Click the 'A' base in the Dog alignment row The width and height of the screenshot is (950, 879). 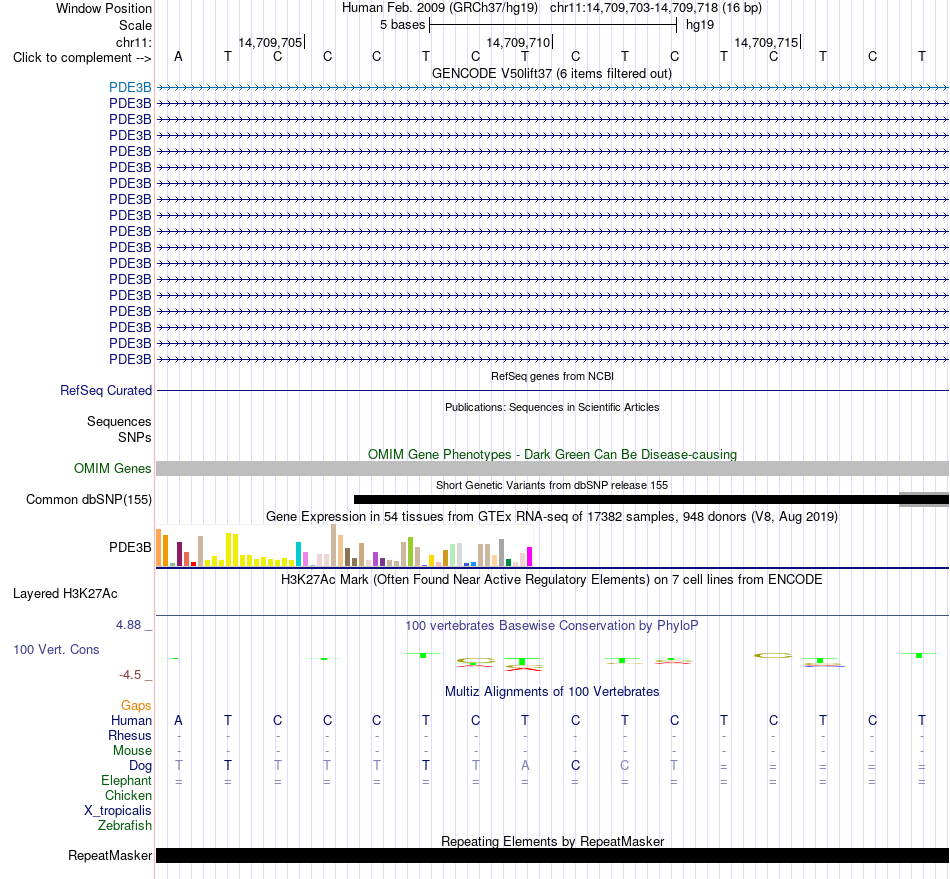(x=525, y=765)
